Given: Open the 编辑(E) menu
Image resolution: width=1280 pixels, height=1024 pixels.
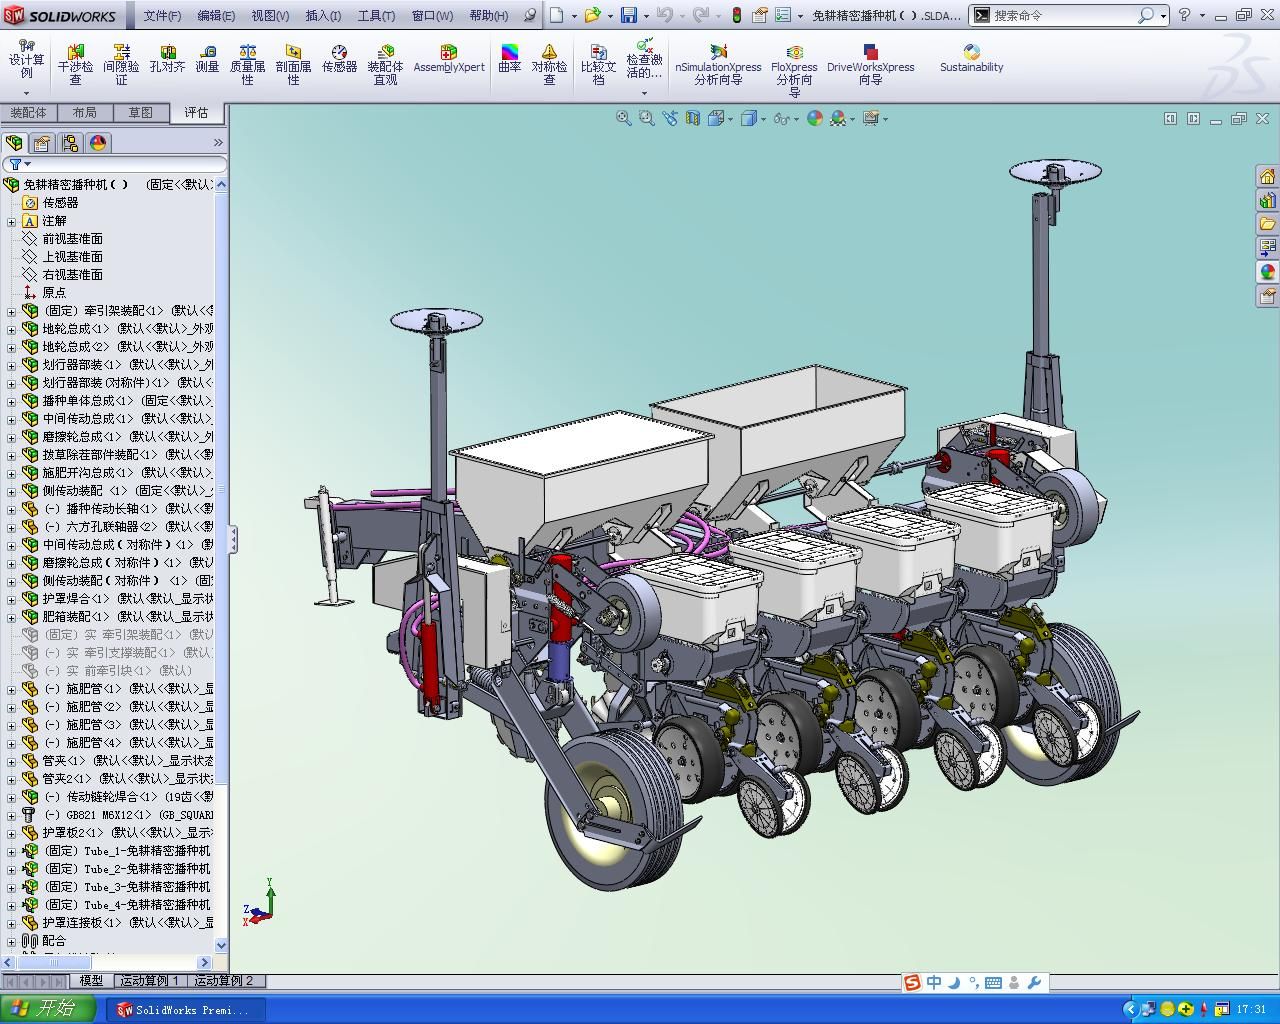Looking at the screenshot, I should click(216, 15).
